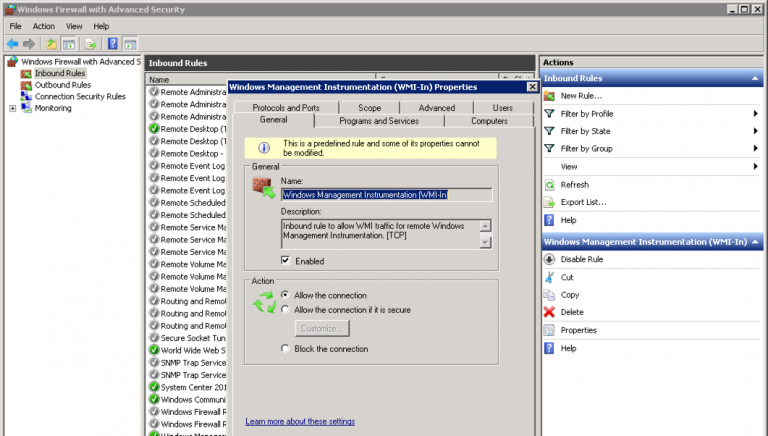The height and width of the screenshot is (436, 768).
Task: Open the Help menu in menu bar
Action: coord(101,26)
